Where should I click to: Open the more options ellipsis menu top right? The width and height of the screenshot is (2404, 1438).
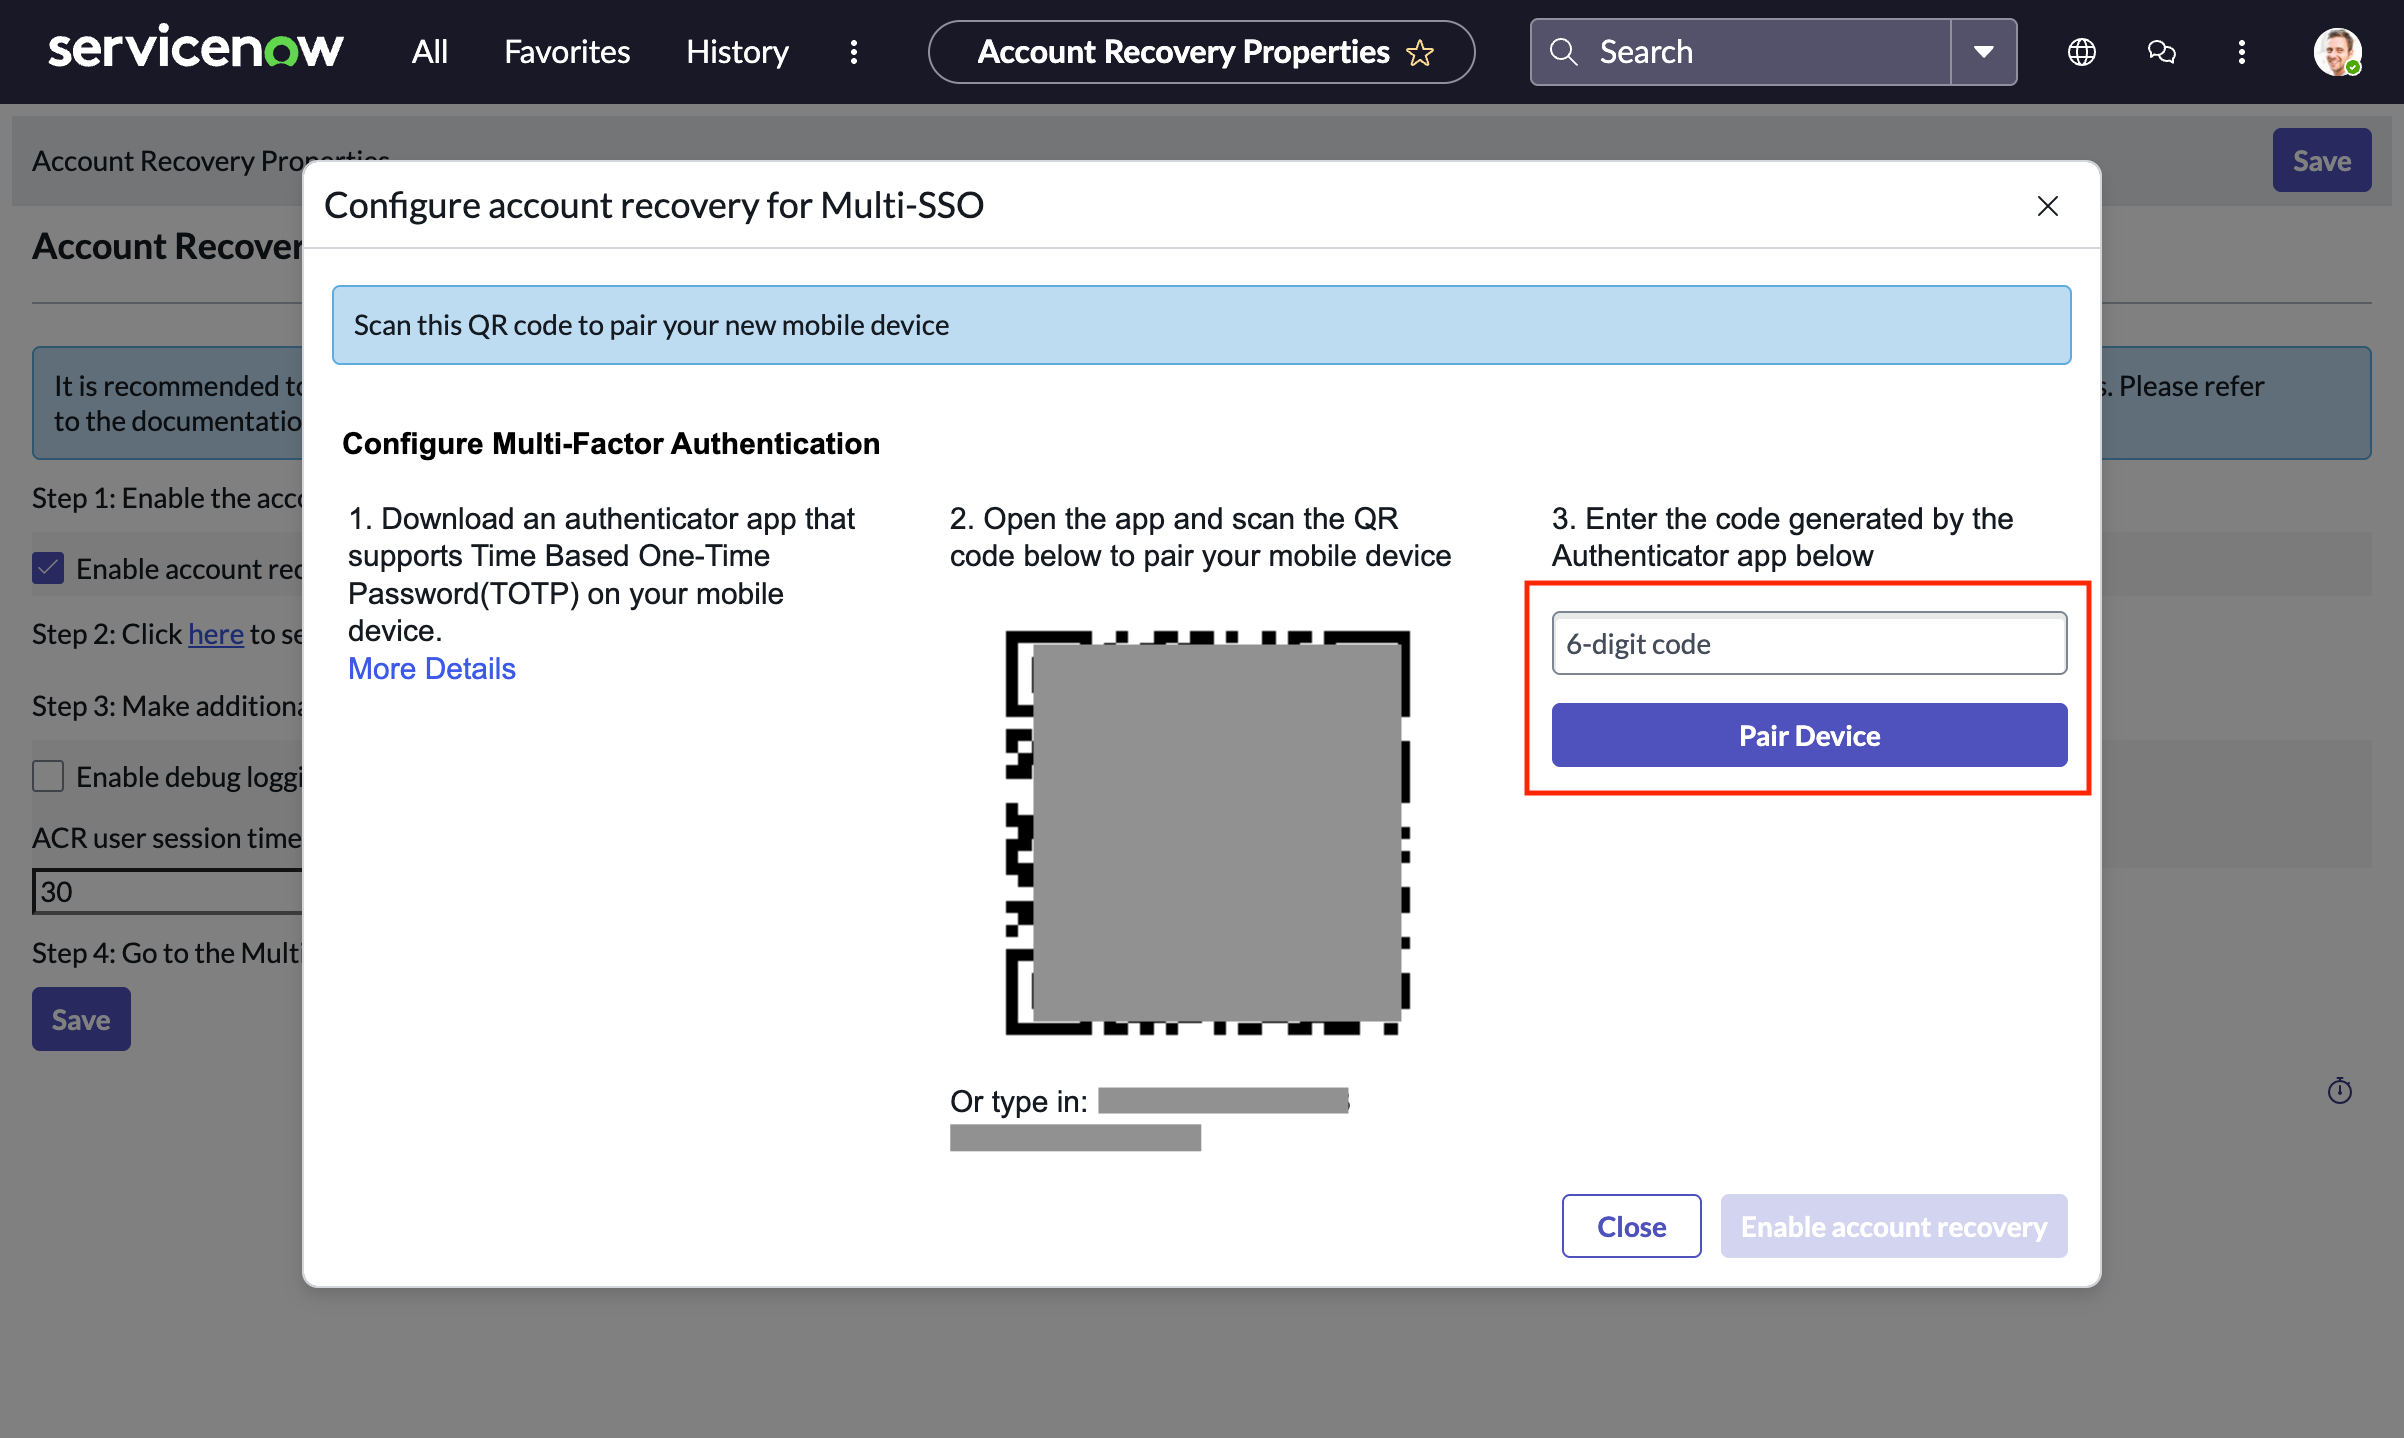point(2242,51)
